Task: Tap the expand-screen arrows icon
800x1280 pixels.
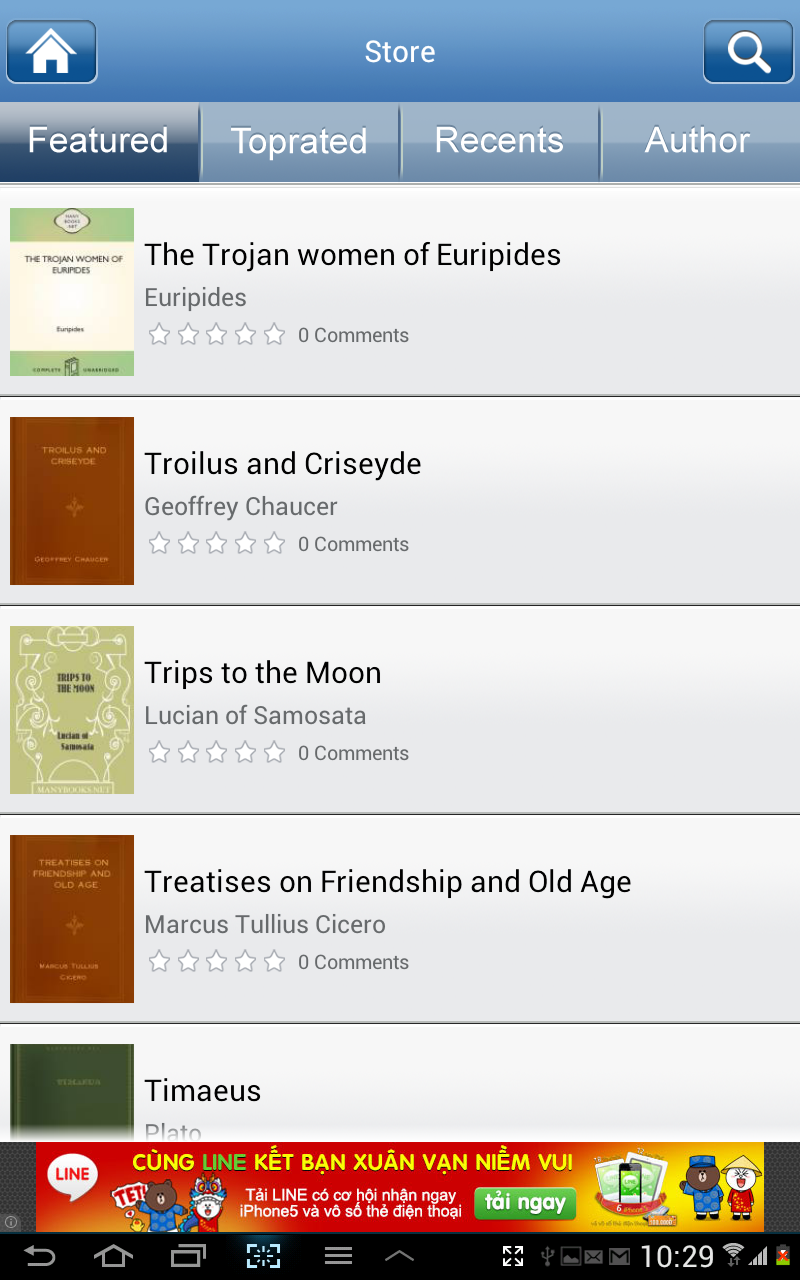Action: [x=513, y=1256]
